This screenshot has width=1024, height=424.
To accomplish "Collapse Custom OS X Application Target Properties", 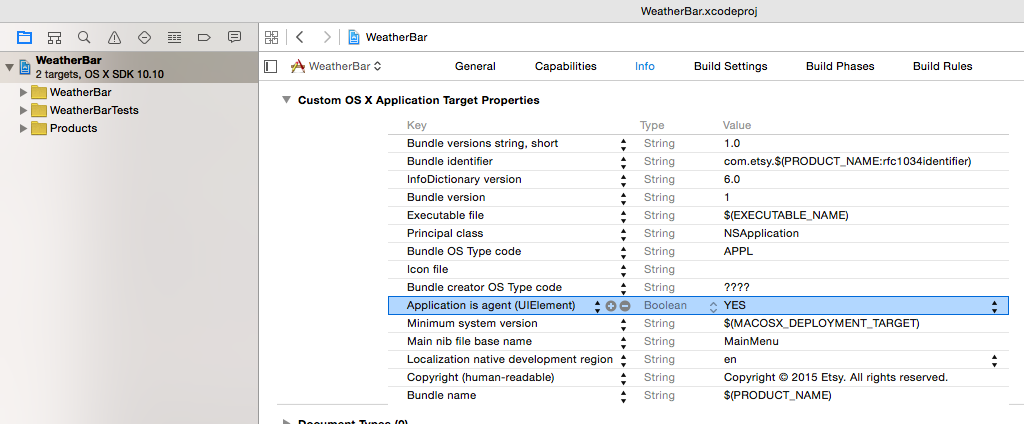I will (x=285, y=100).
